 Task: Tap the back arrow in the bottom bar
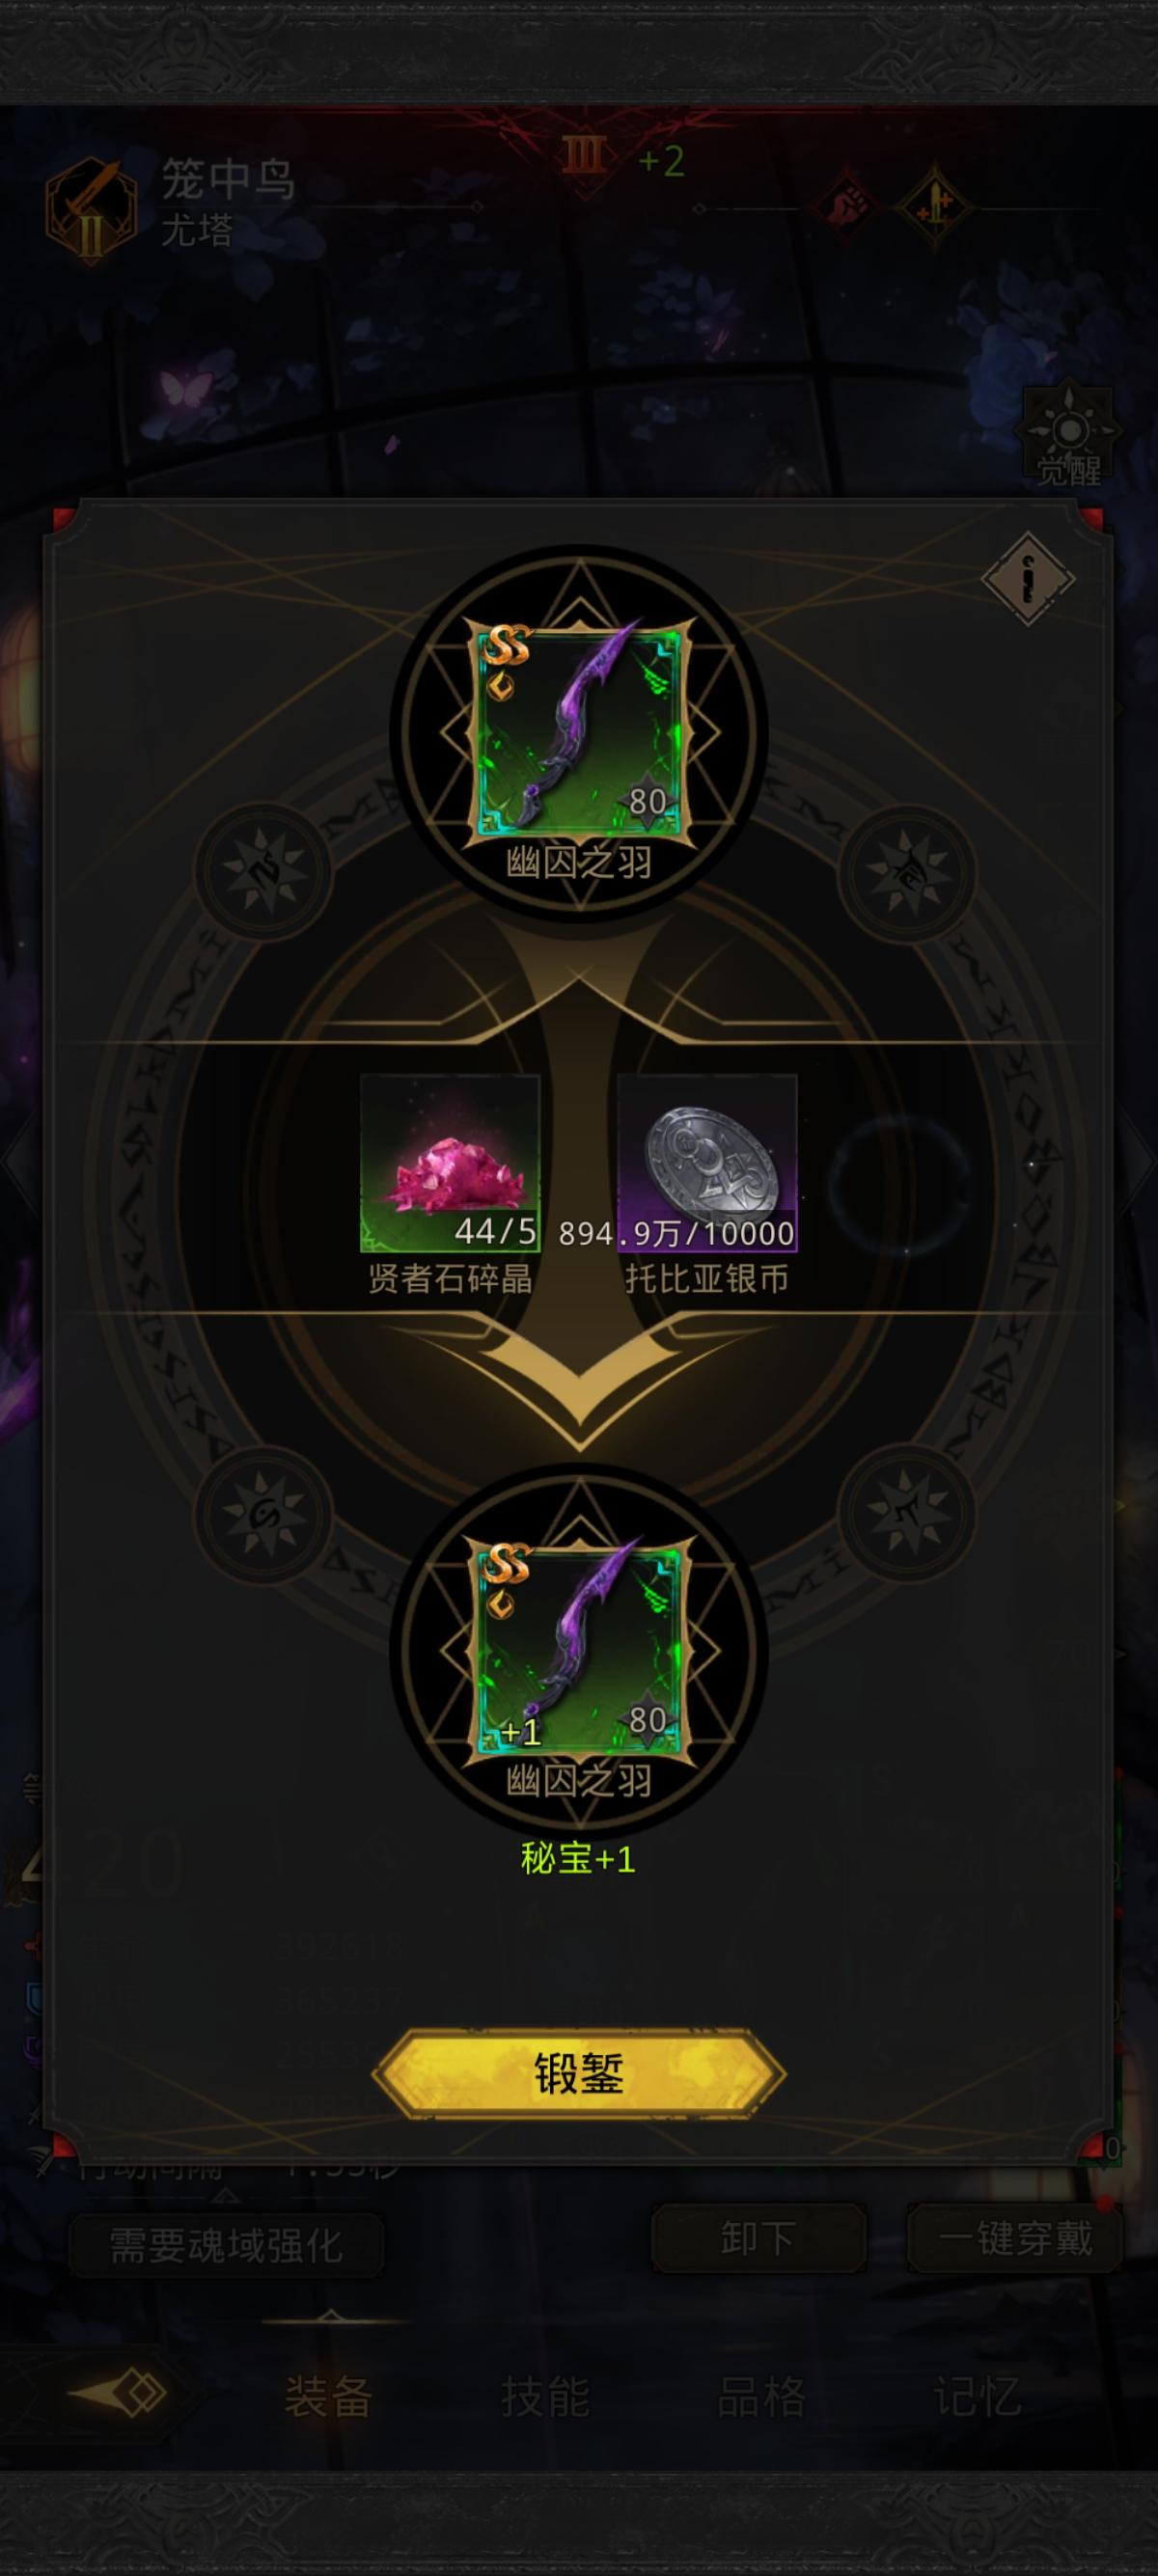point(118,2394)
